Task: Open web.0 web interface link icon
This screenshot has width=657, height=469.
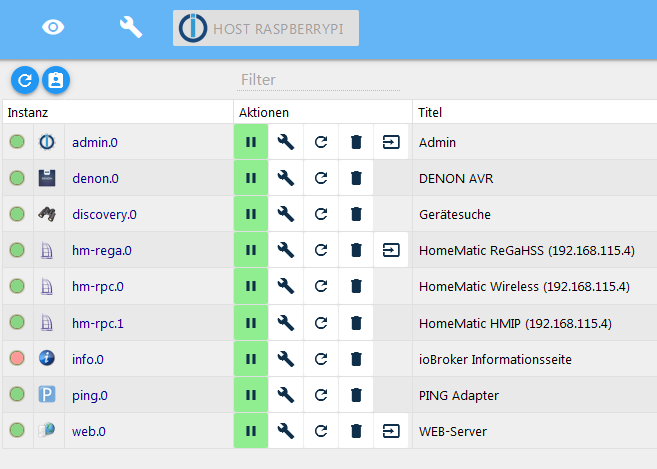Action: click(391, 431)
